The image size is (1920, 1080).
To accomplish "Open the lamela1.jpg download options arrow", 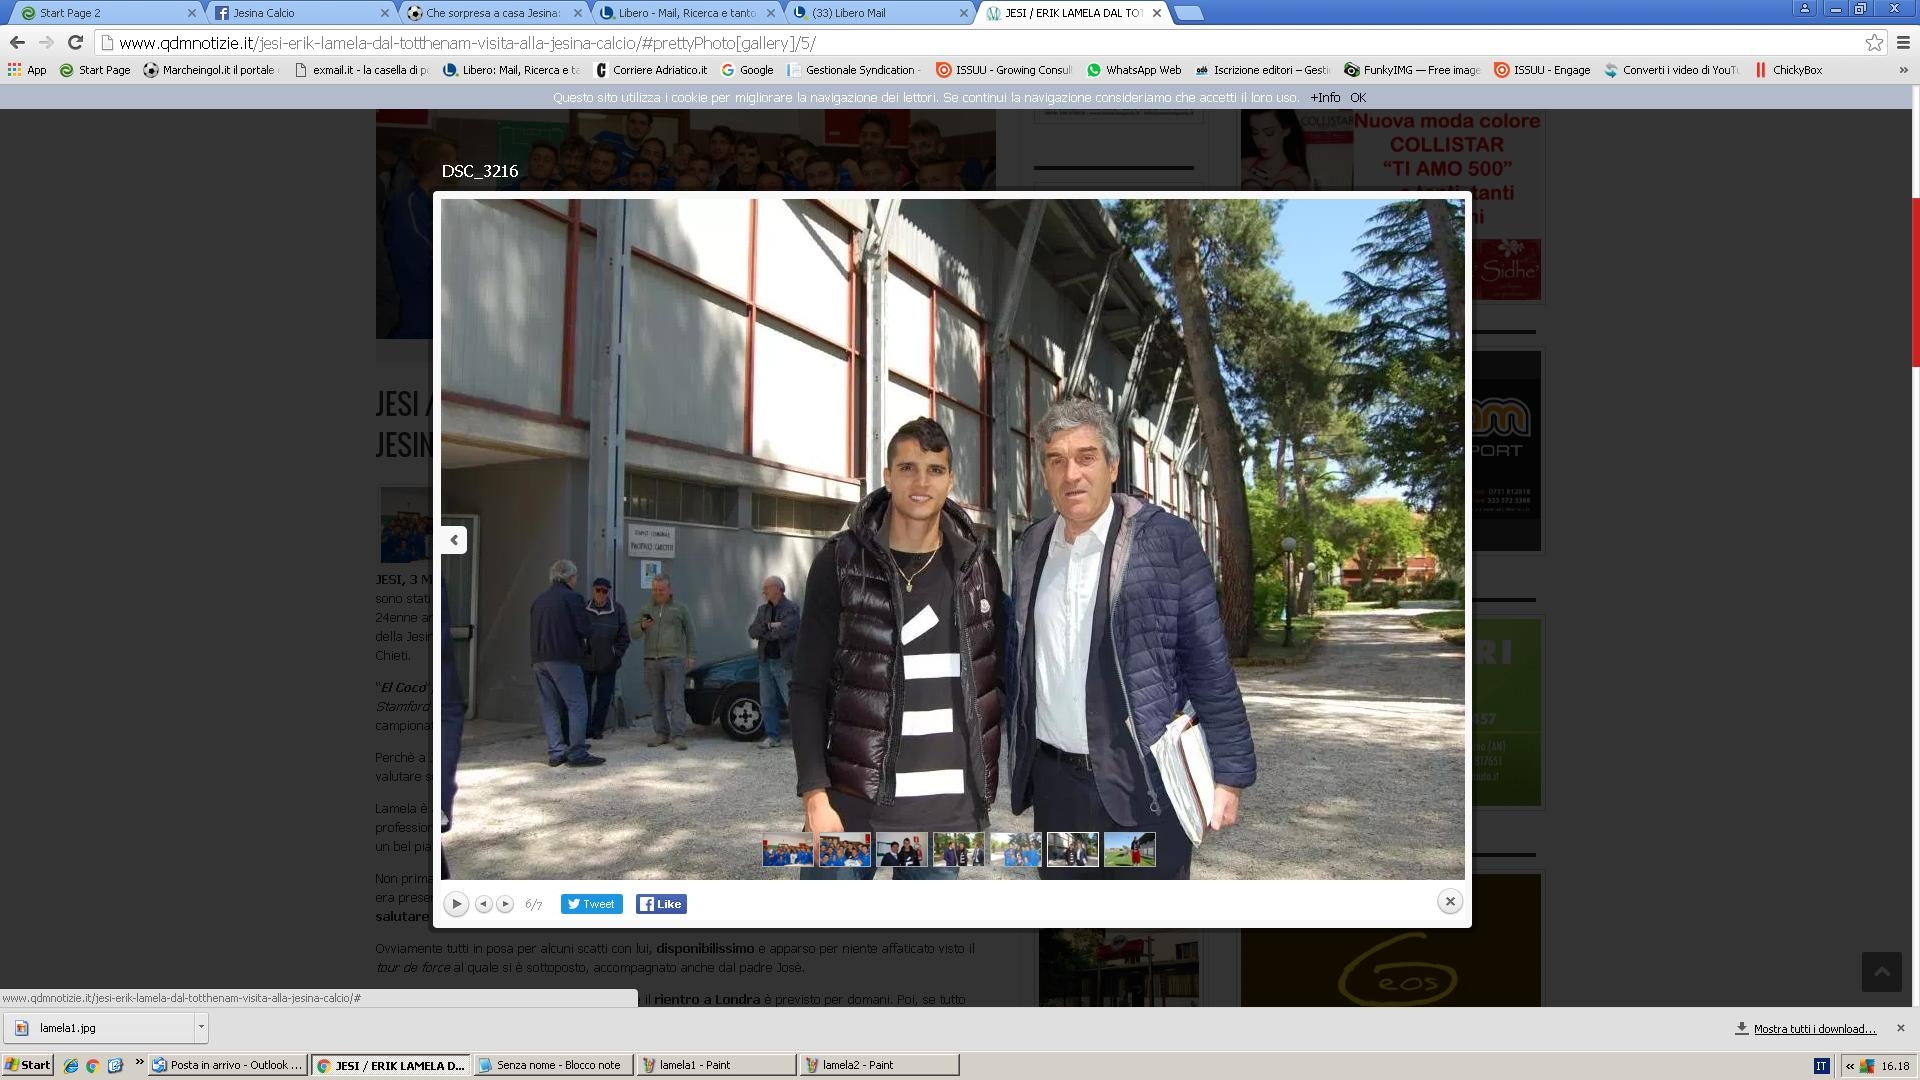I will 201,1027.
